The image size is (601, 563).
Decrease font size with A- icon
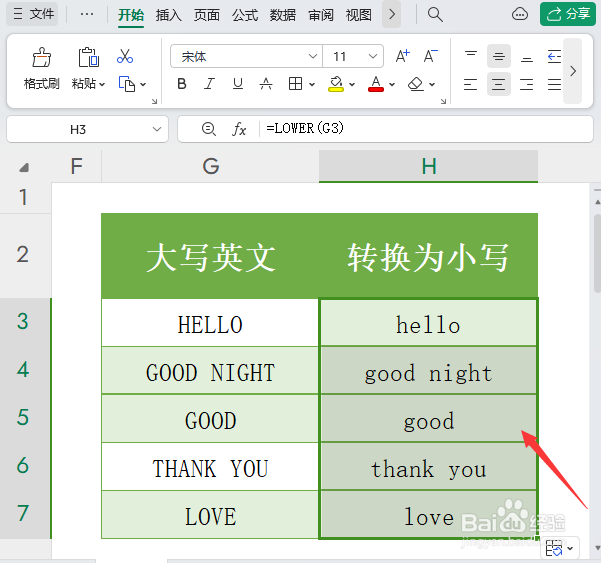pyautogui.click(x=430, y=56)
